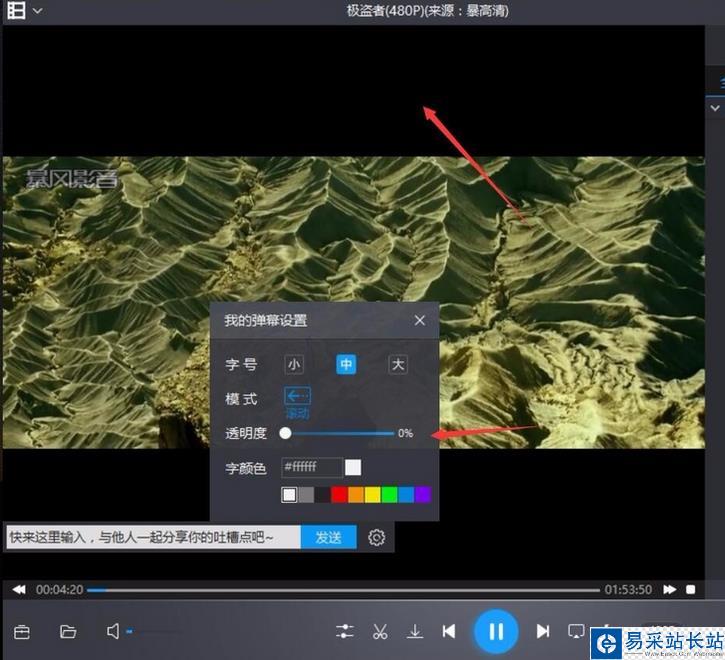Mute the speaker volume
725x660 pixels.
[113, 631]
